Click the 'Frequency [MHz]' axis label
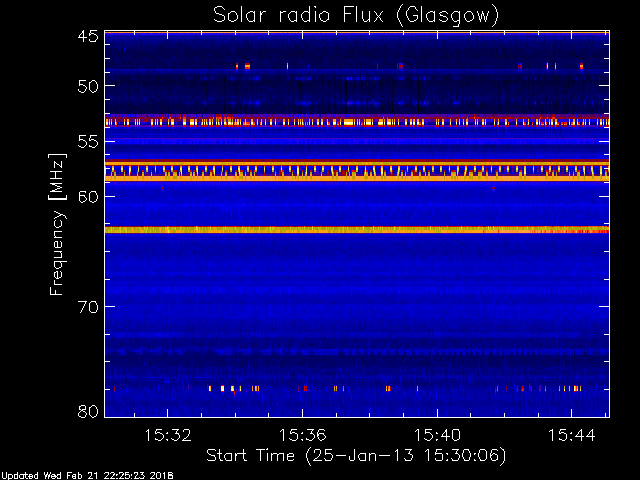640x480 pixels. [x=57, y=224]
